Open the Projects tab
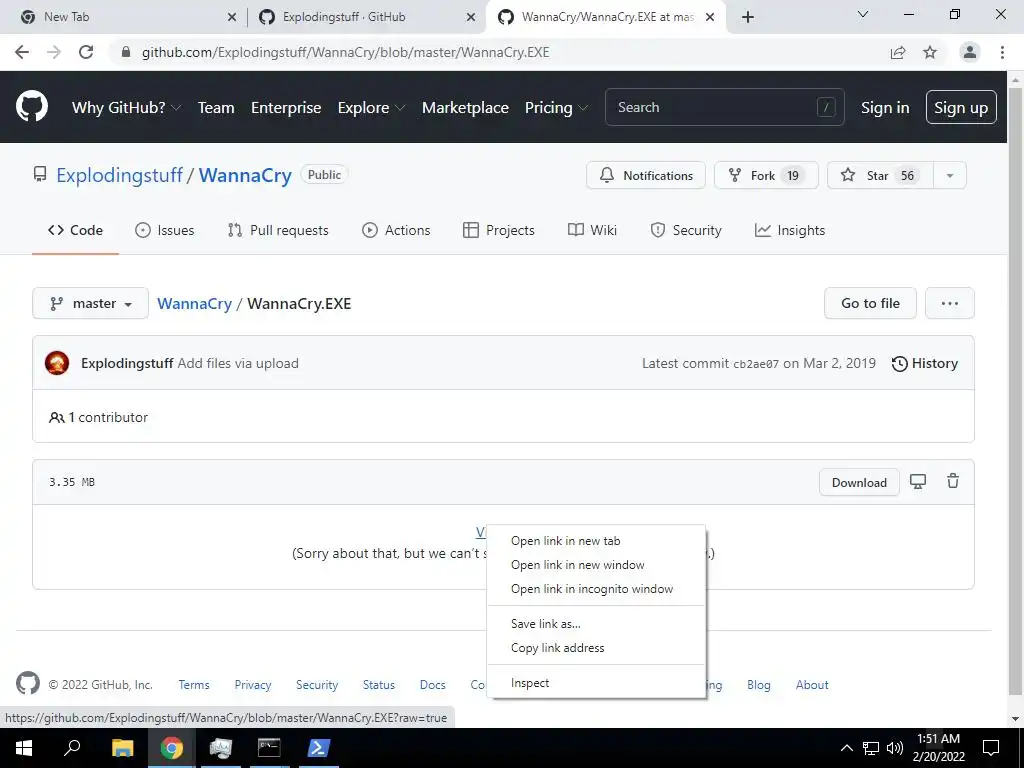The width and height of the screenshot is (1024, 768). pos(499,230)
